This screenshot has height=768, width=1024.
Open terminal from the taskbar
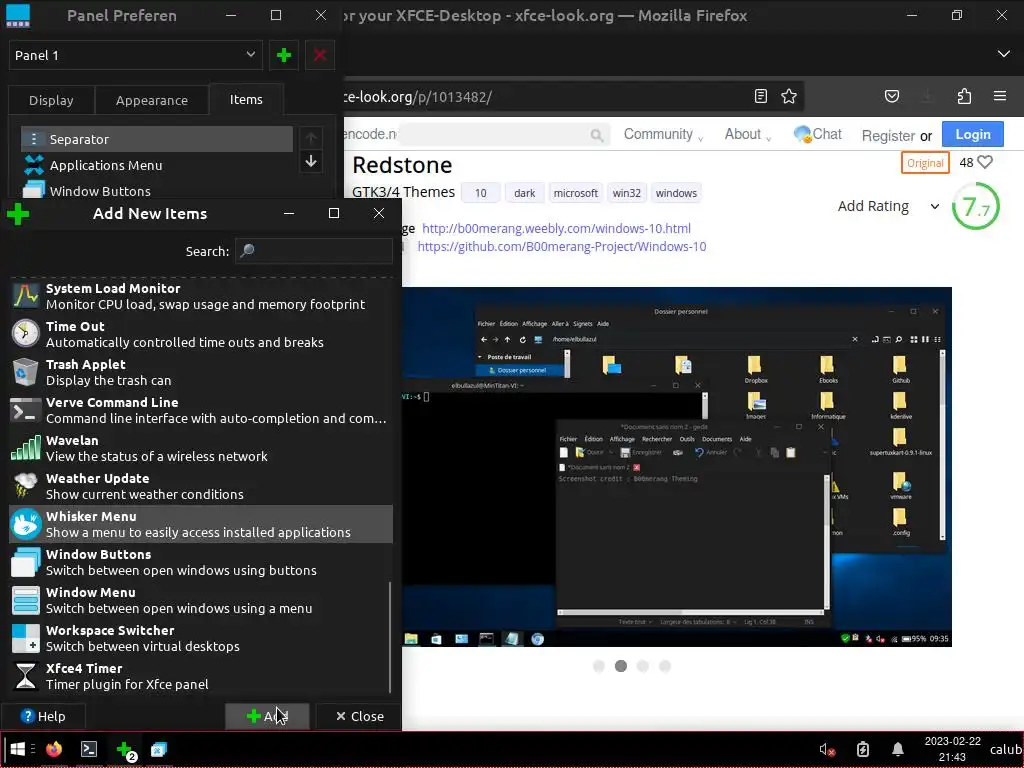coord(89,749)
